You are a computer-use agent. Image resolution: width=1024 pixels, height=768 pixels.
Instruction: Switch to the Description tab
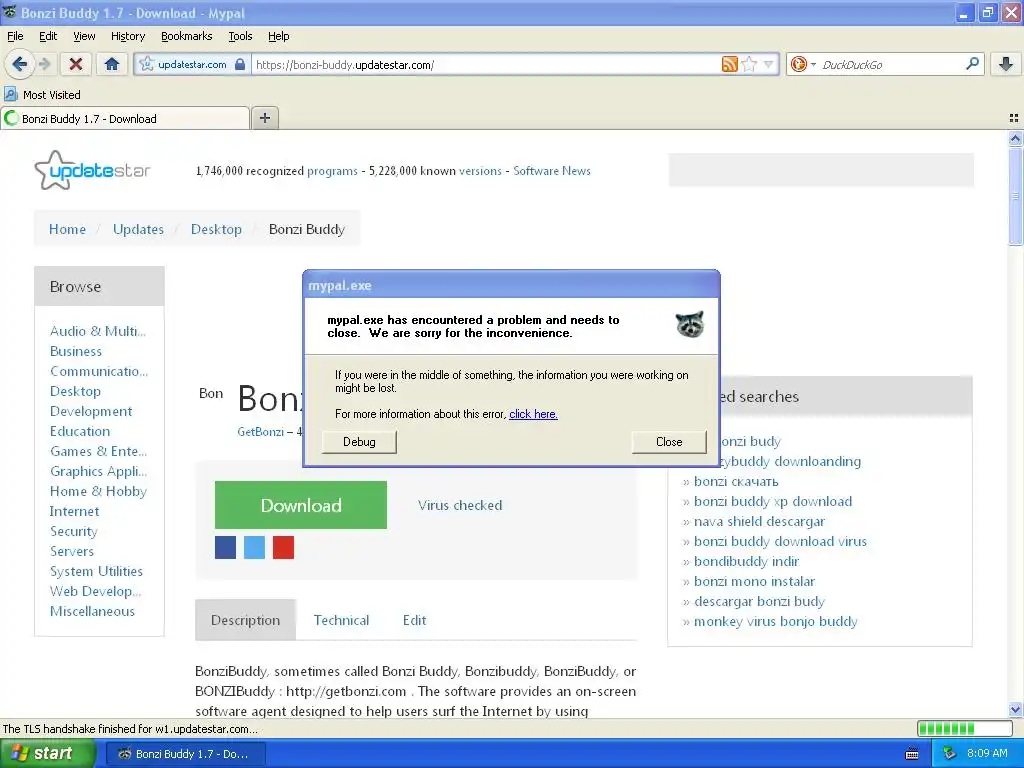[246, 620]
